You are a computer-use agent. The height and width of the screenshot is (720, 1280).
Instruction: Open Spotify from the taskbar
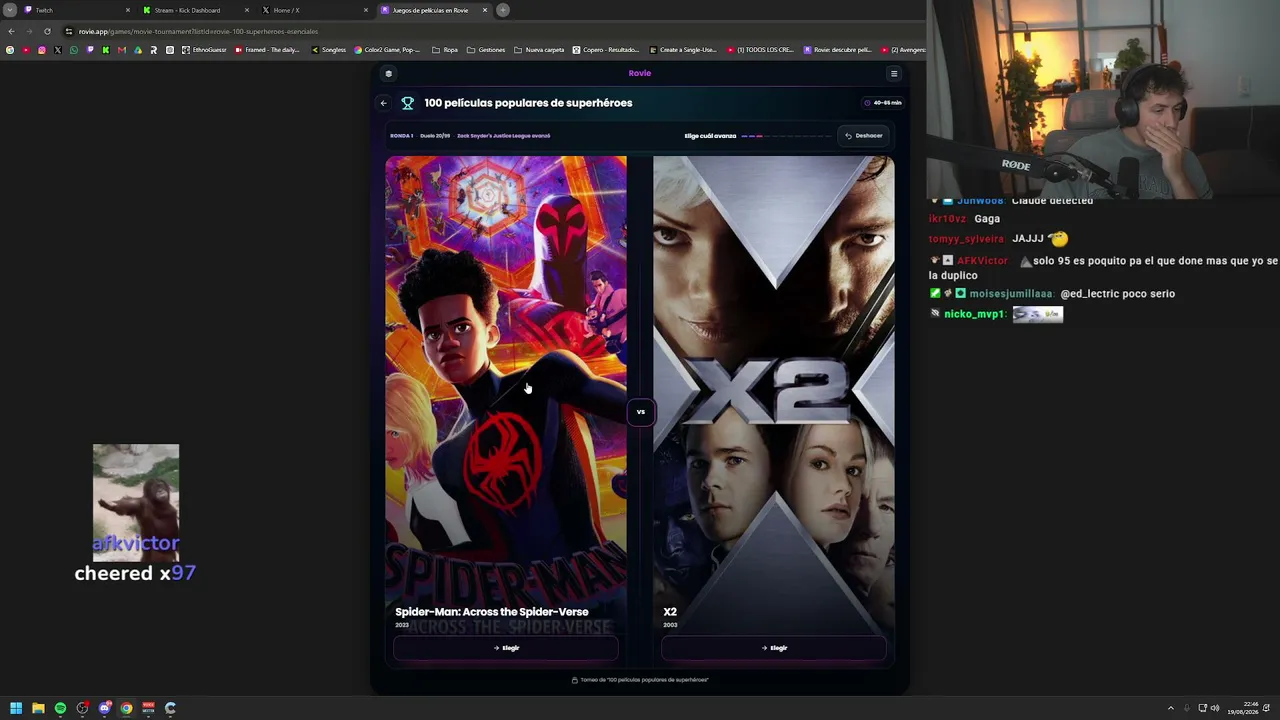[60, 708]
